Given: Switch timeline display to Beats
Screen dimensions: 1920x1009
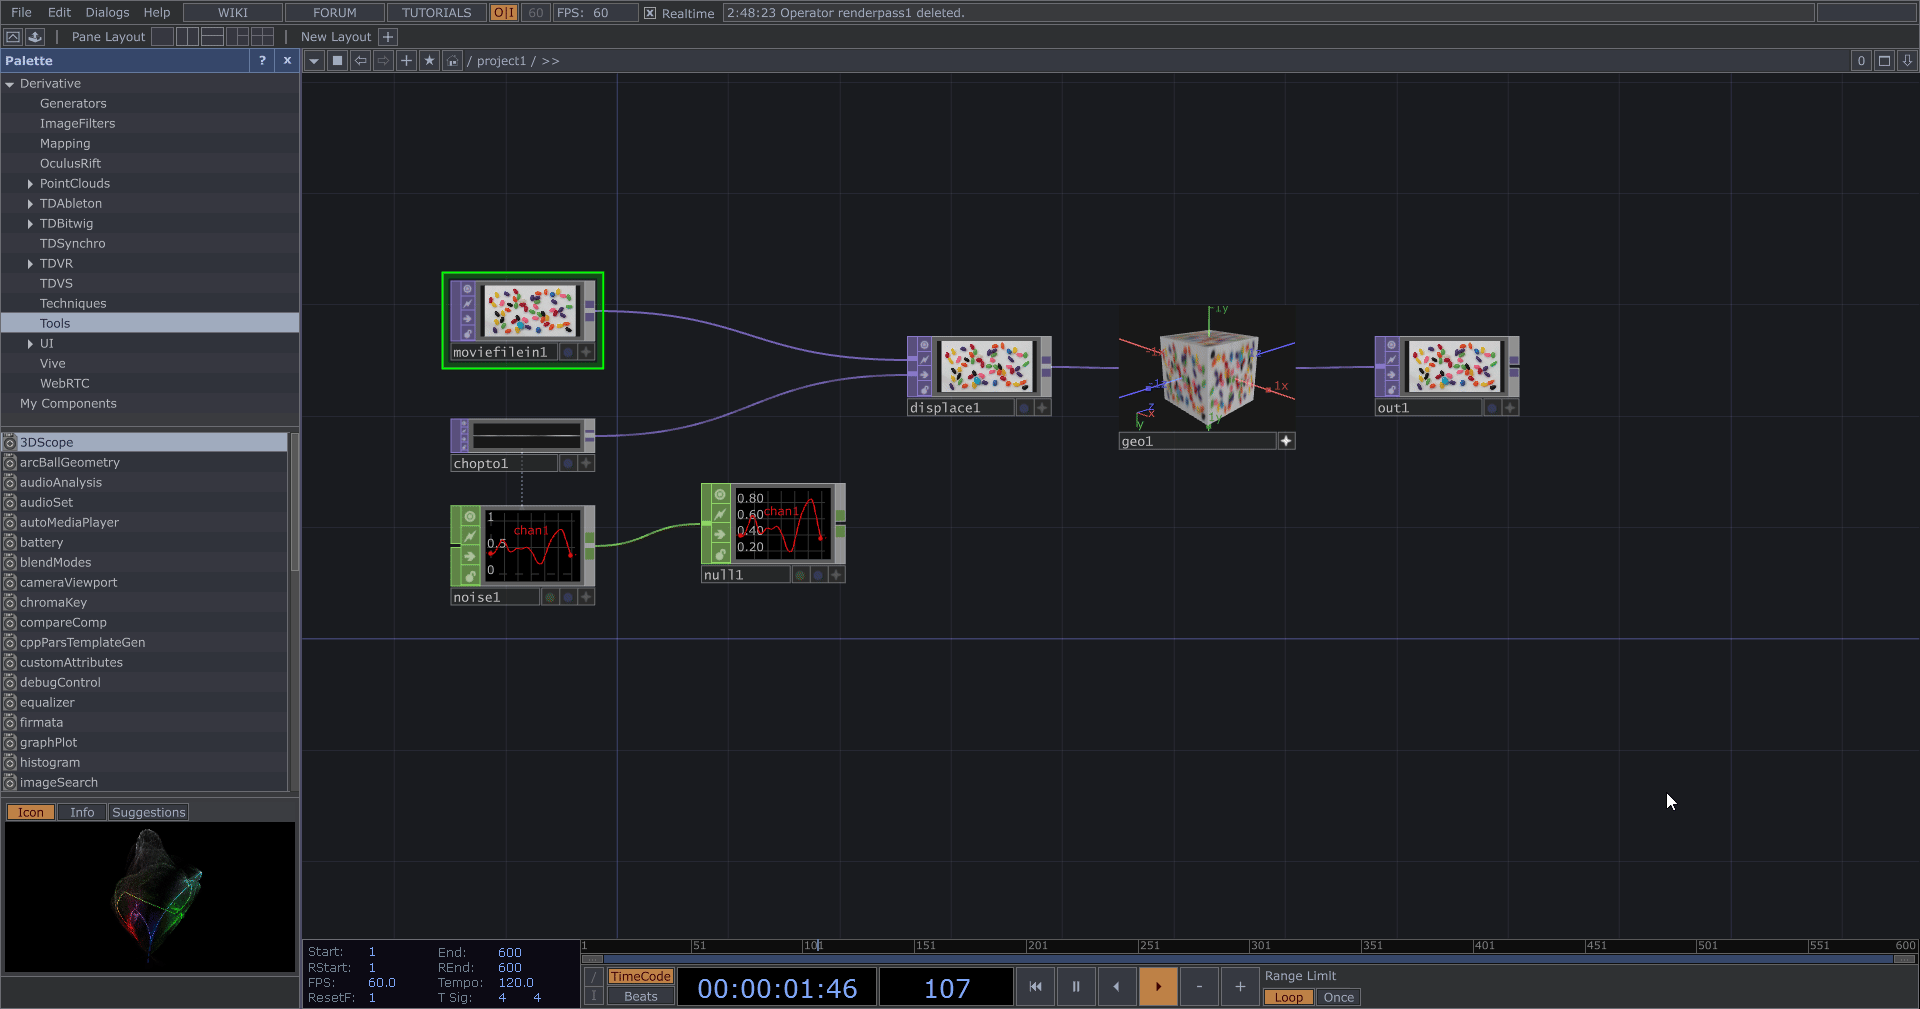Looking at the screenshot, I should (x=640, y=996).
